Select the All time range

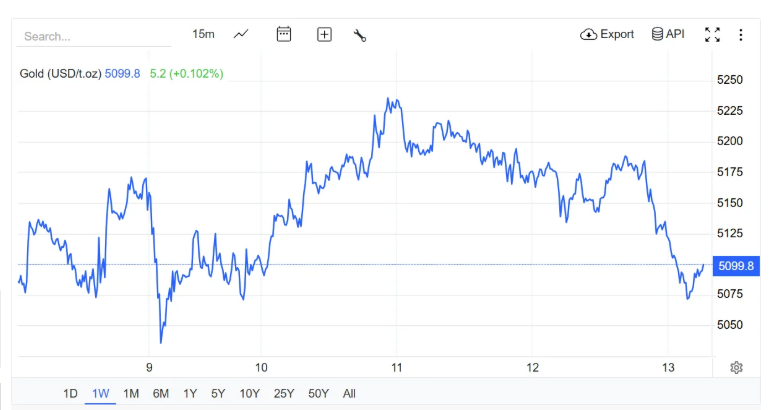(x=349, y=393)
